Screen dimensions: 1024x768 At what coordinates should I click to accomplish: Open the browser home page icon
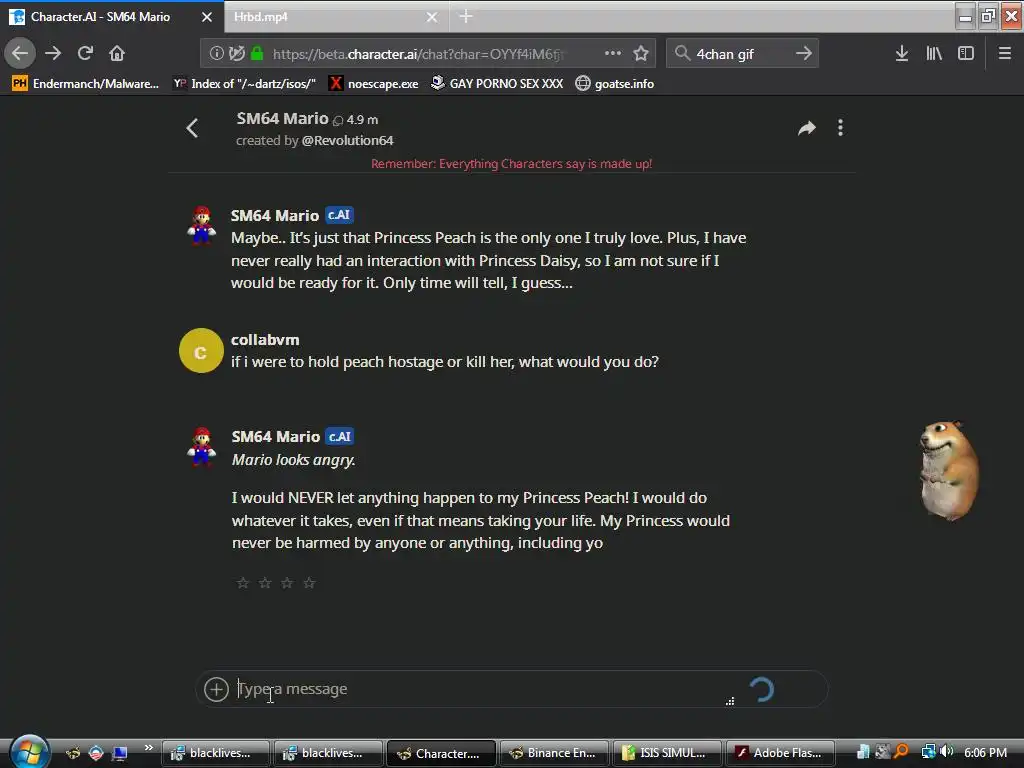tap(117, 53)
